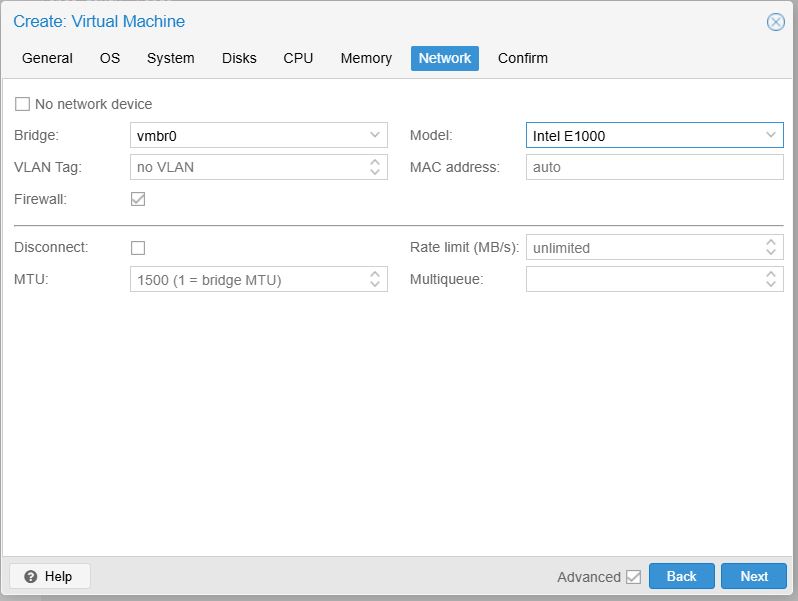Go to the Memory tab
The height and width of the screenshot is (601, 798).
[x=366, y=58]
